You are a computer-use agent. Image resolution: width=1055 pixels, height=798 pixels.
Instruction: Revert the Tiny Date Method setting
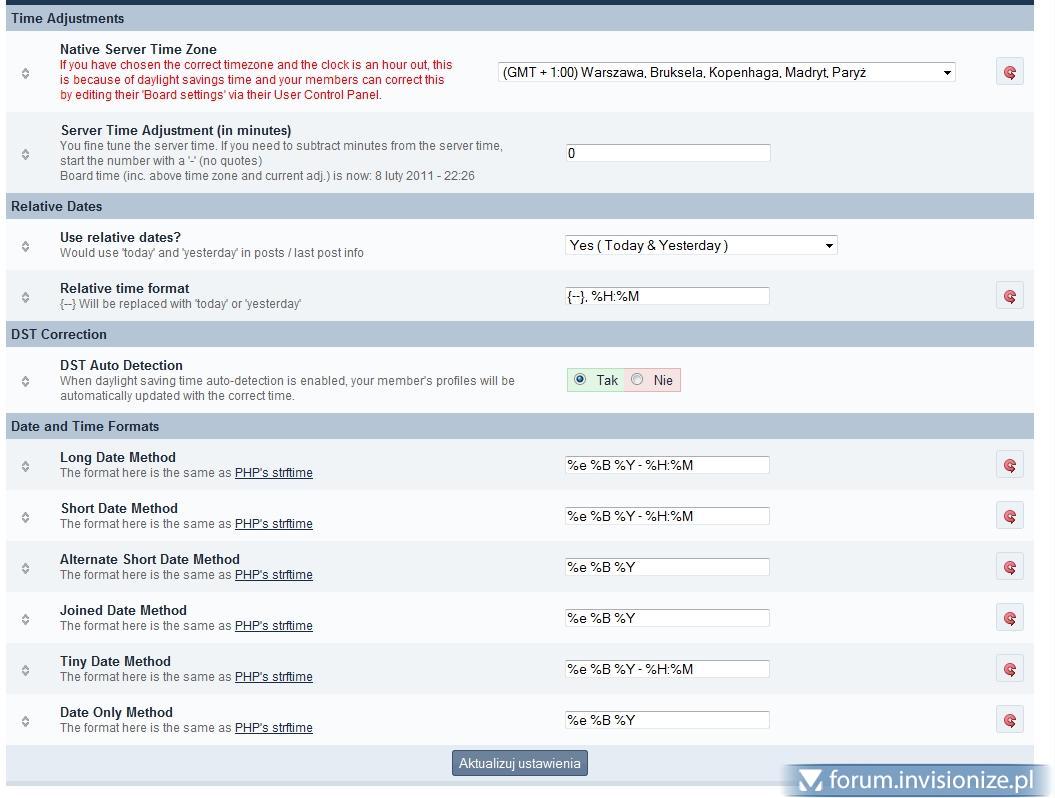(x=1009, y=669)
